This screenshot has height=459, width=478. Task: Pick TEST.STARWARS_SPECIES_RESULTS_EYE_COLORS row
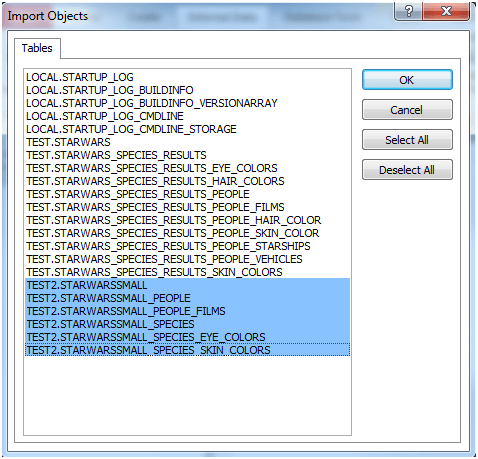pyautogui.click(x=187, y=168)
